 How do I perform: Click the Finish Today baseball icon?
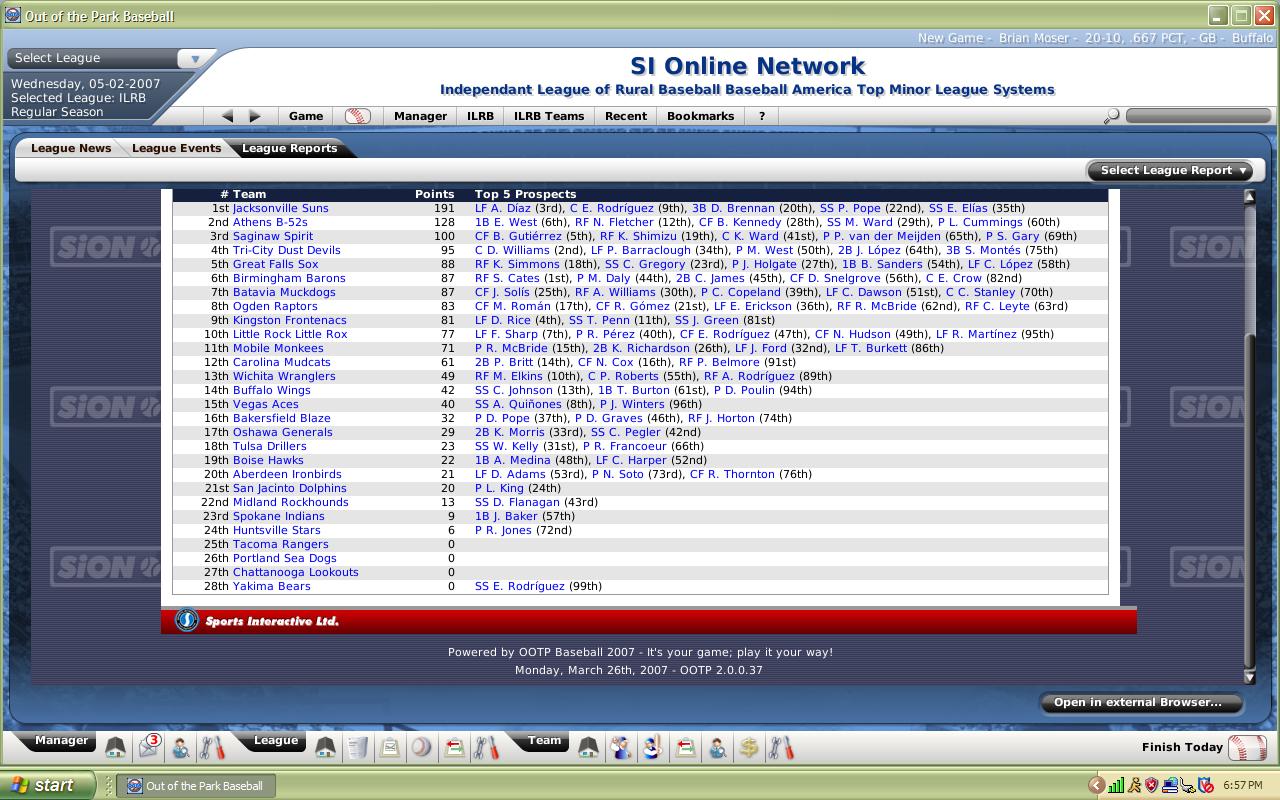[x=1248, y=747]
